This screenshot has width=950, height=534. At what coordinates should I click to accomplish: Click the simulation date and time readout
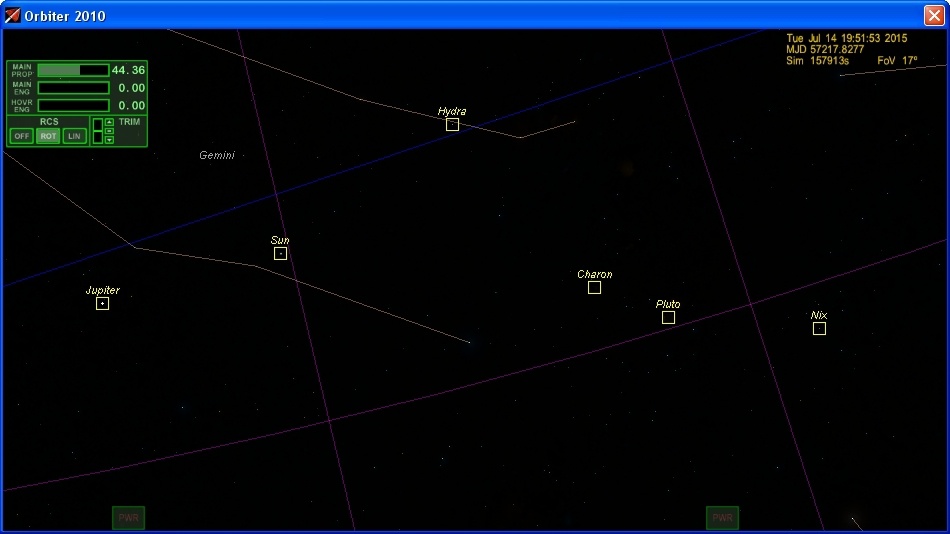846,38
